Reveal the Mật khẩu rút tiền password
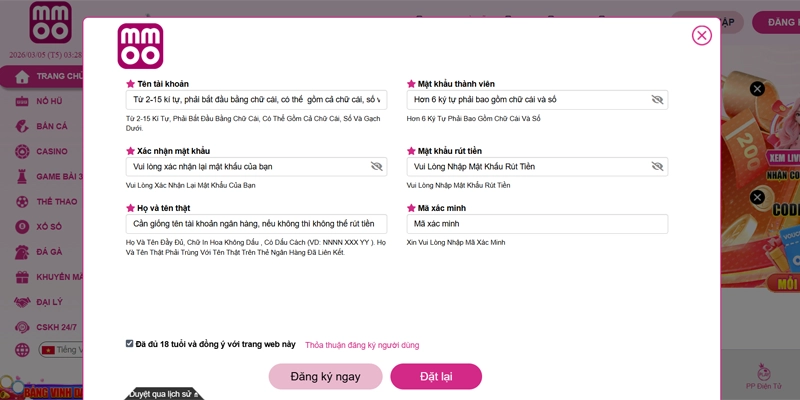 657,166
